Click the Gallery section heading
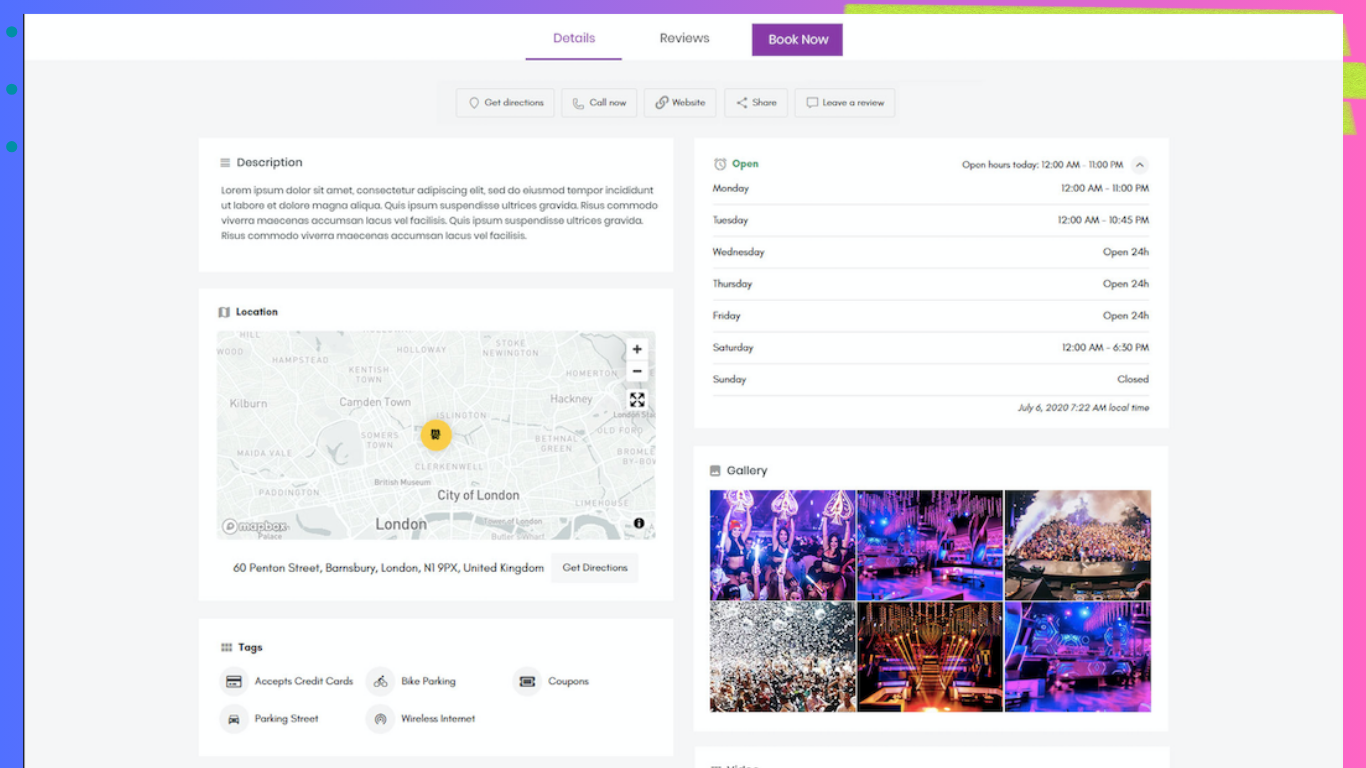 tap(747, 471)
